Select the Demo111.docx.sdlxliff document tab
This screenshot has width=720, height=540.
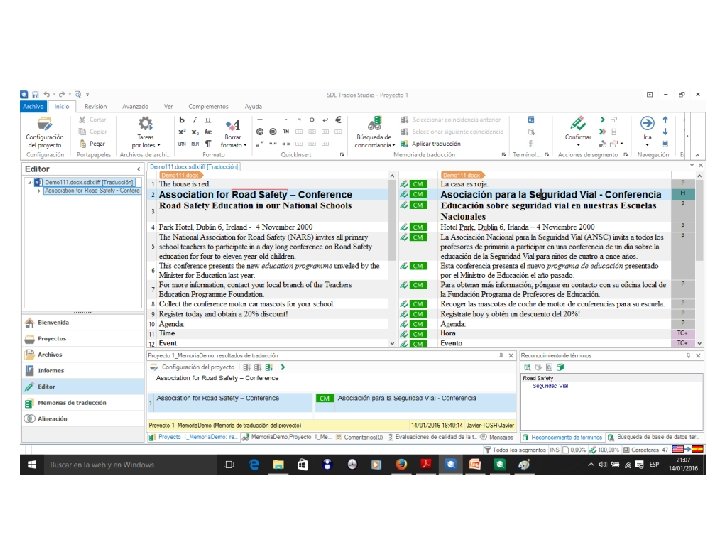click(x=194, y=167)
